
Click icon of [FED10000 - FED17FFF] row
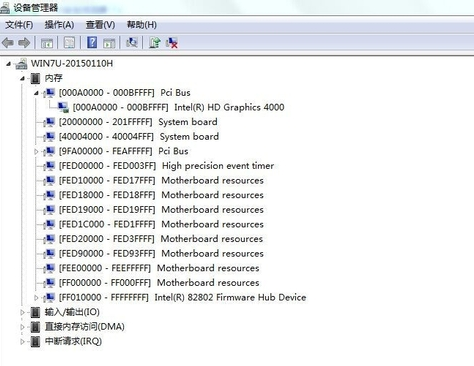[x=49, y=181]
